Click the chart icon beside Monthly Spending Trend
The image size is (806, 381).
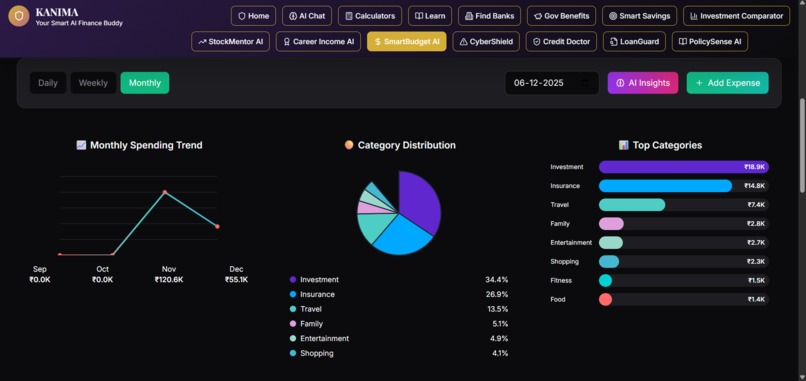point(81,145)
